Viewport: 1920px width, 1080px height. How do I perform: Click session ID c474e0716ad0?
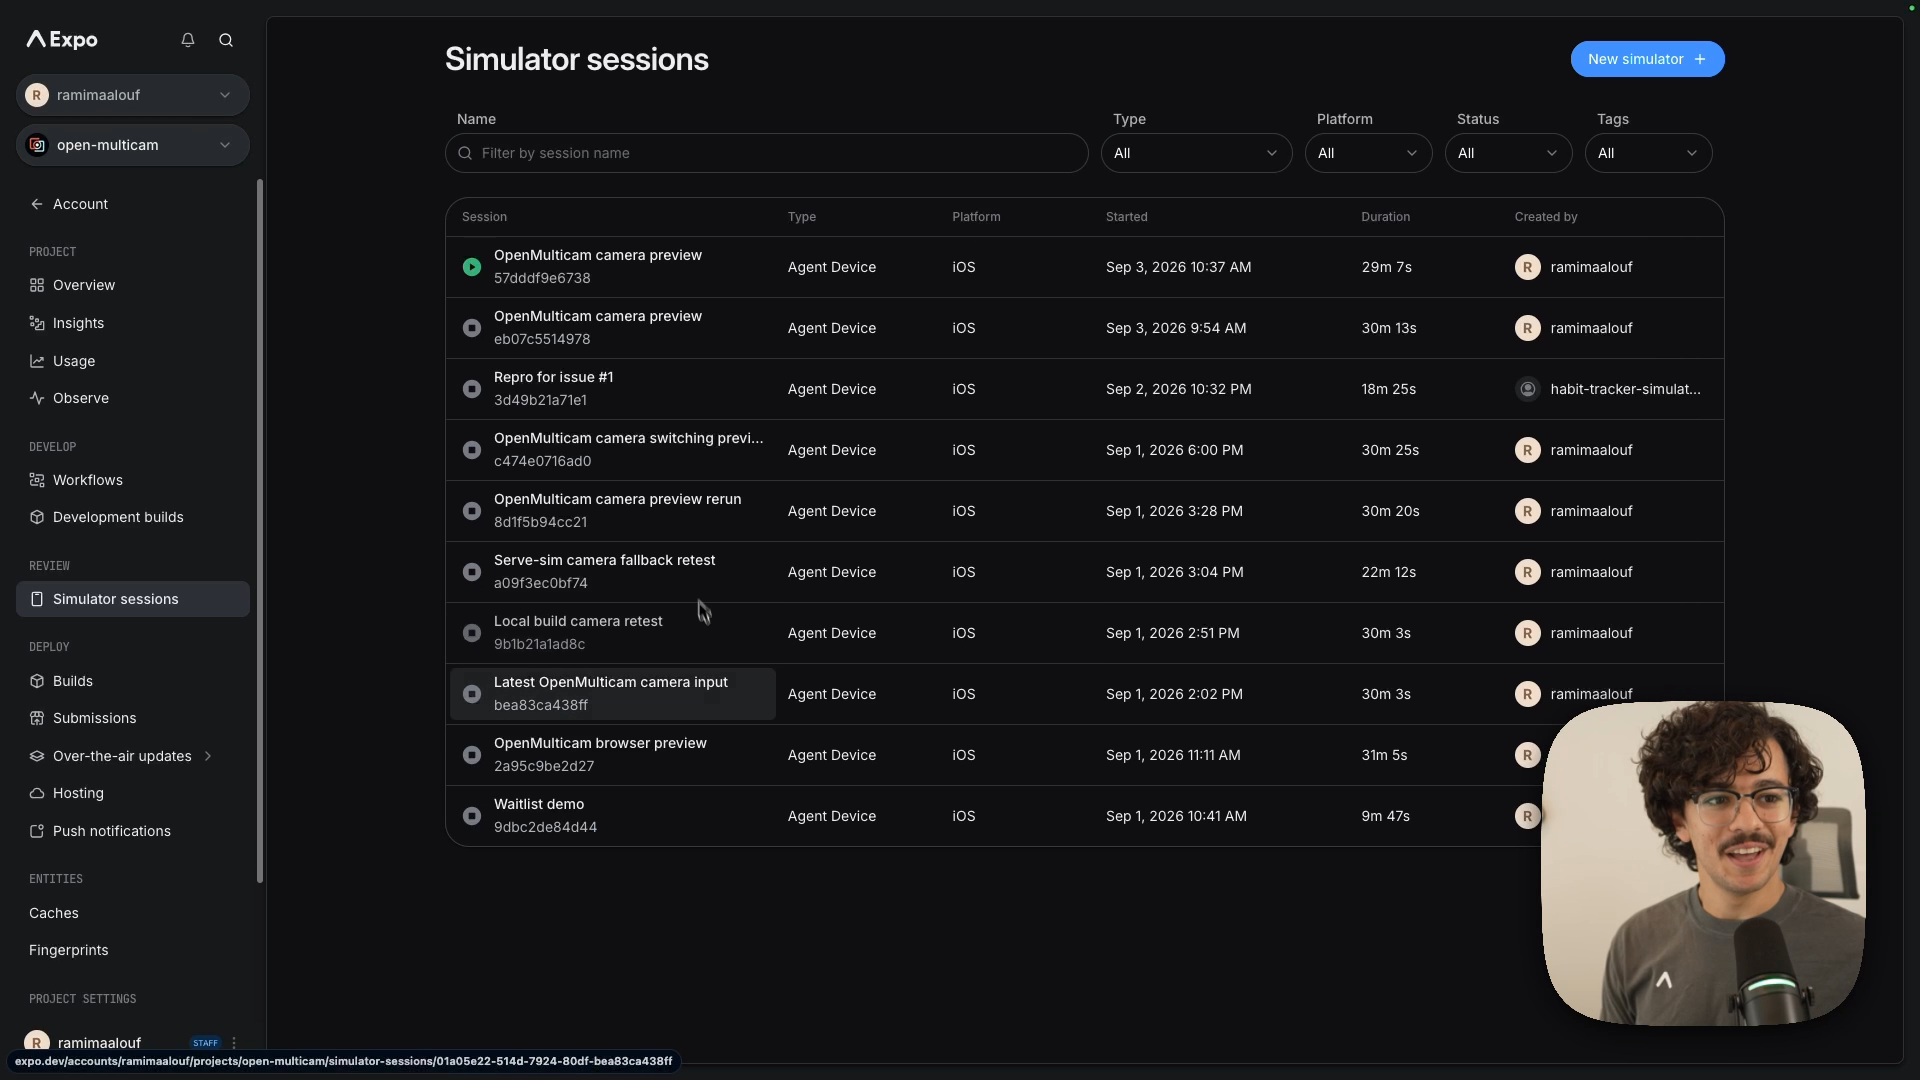[x=542, y=461]
